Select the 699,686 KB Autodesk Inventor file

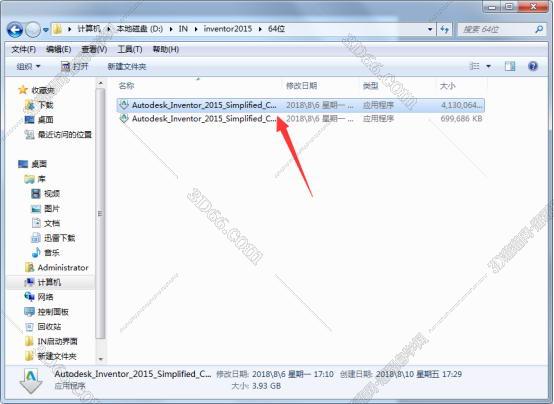(x=301, y=119)
